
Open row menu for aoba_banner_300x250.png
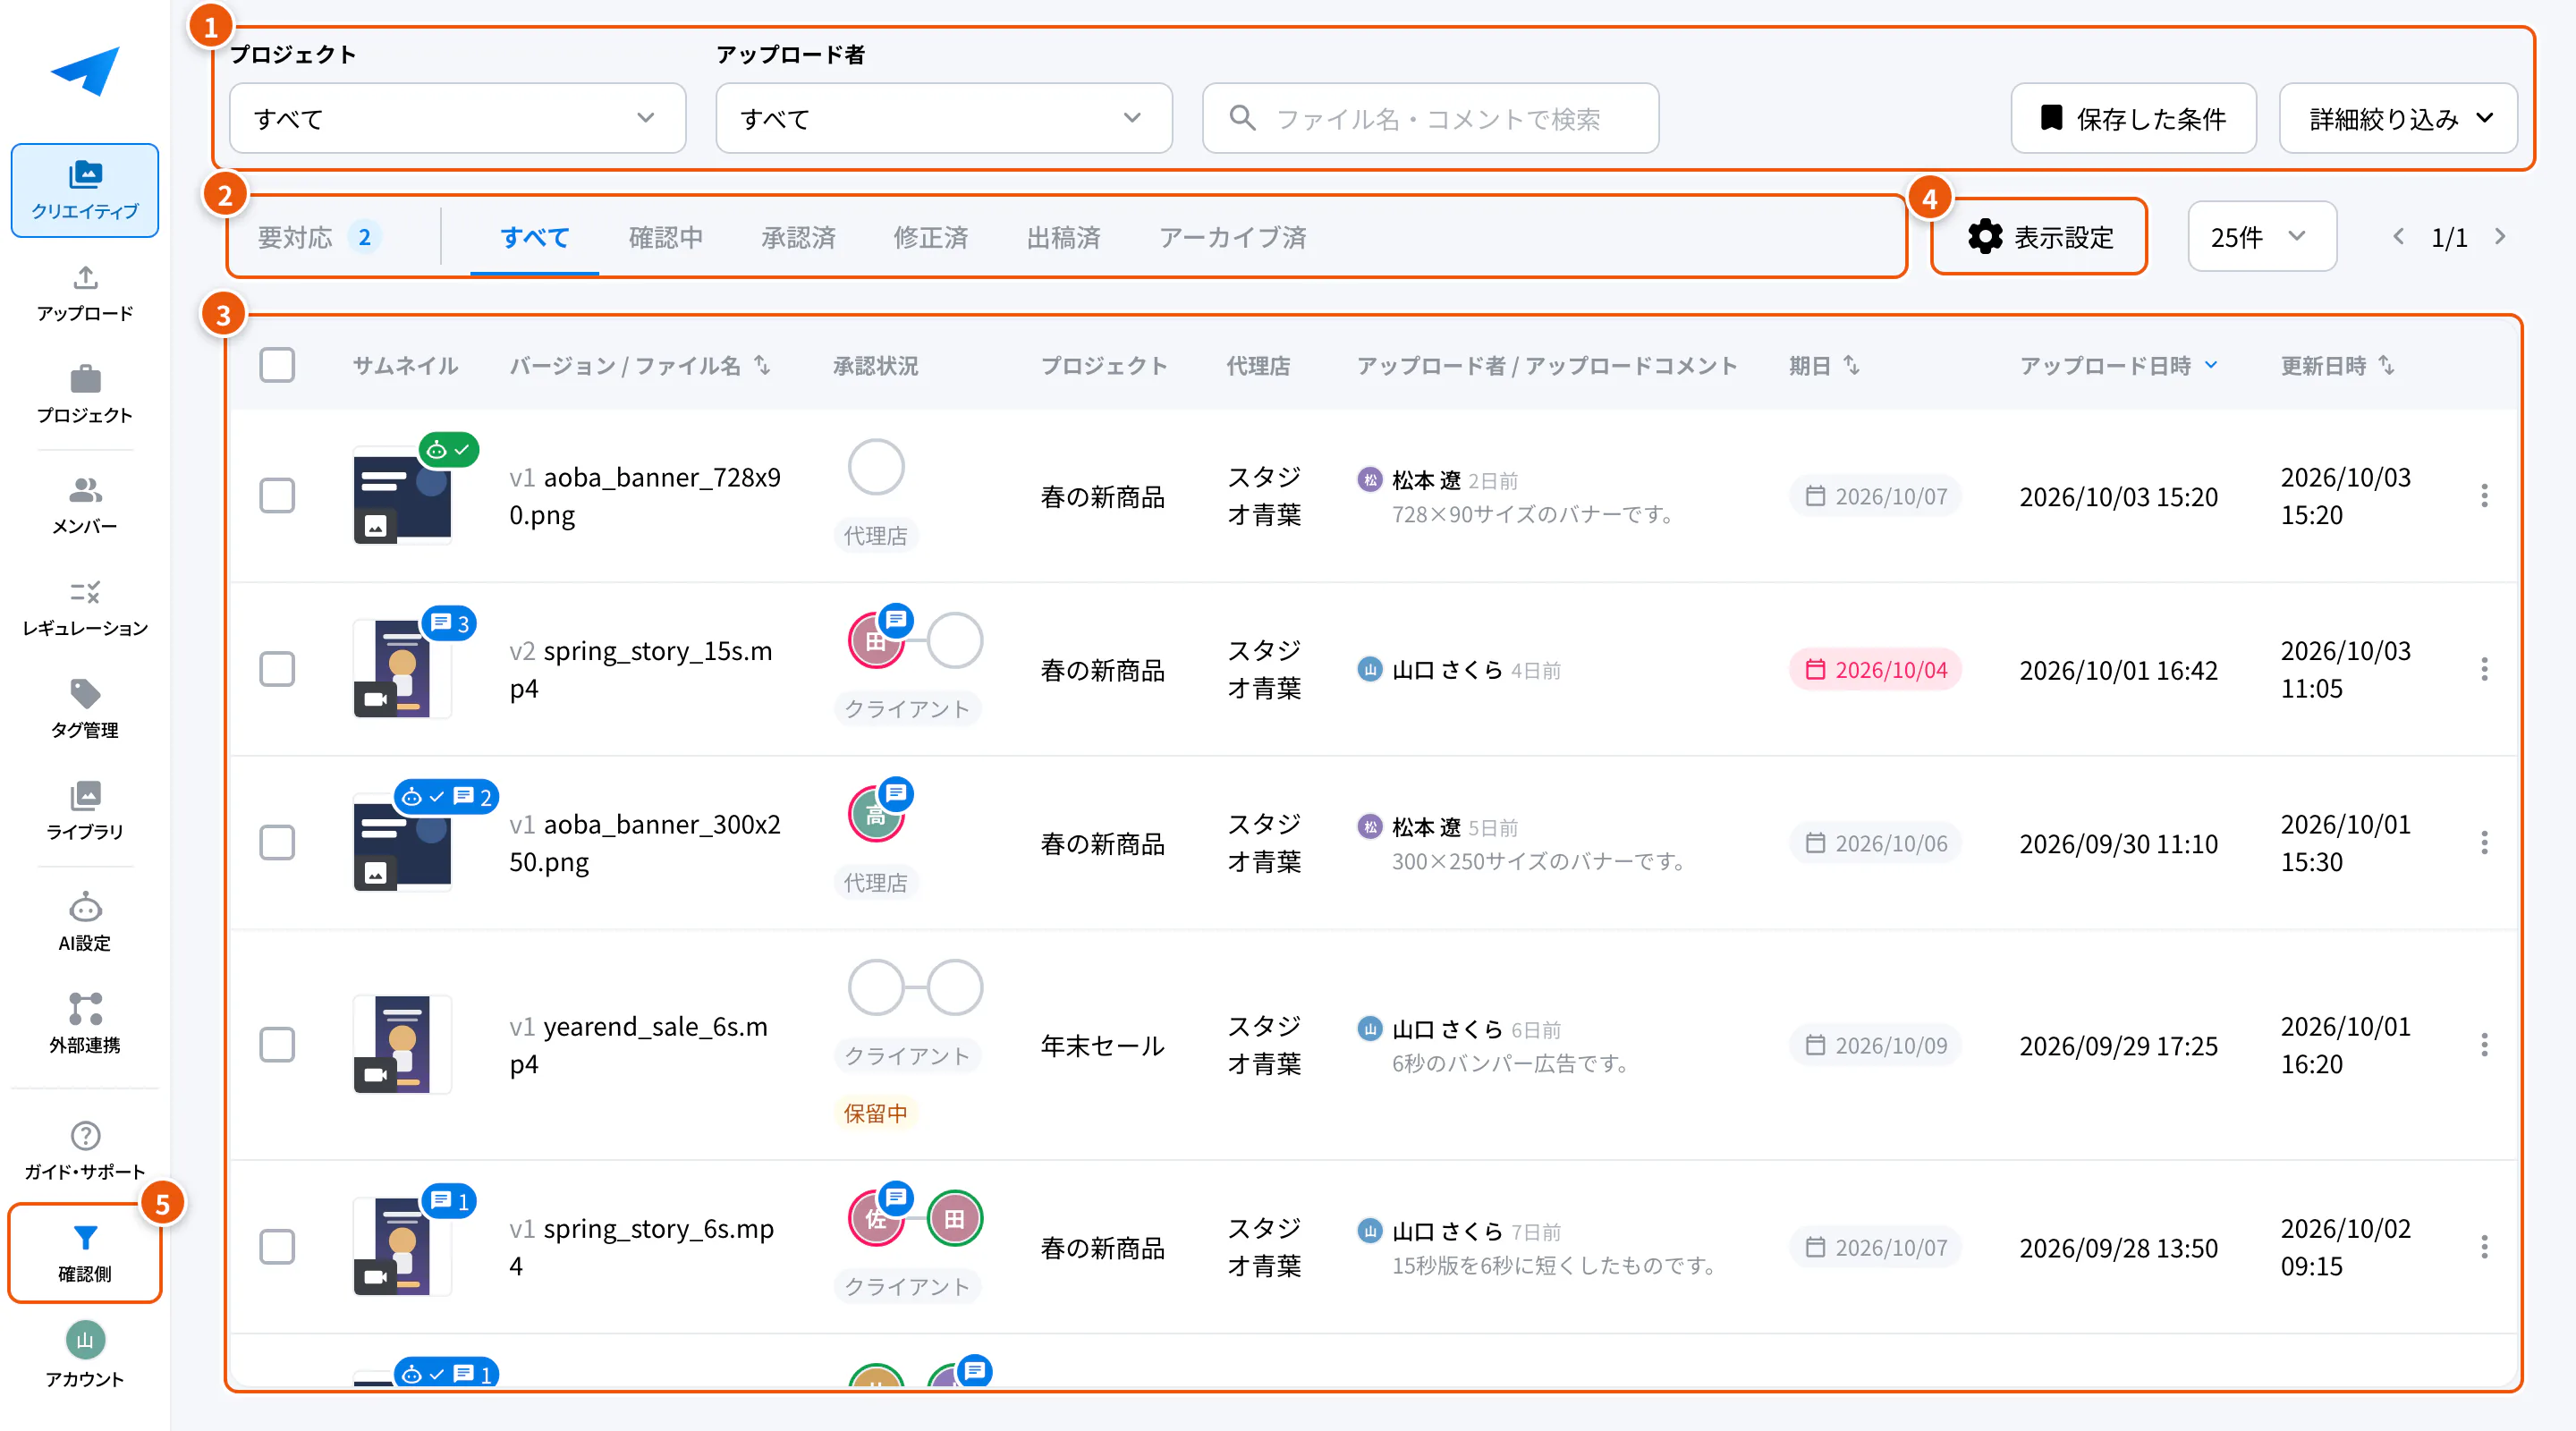2484,843
